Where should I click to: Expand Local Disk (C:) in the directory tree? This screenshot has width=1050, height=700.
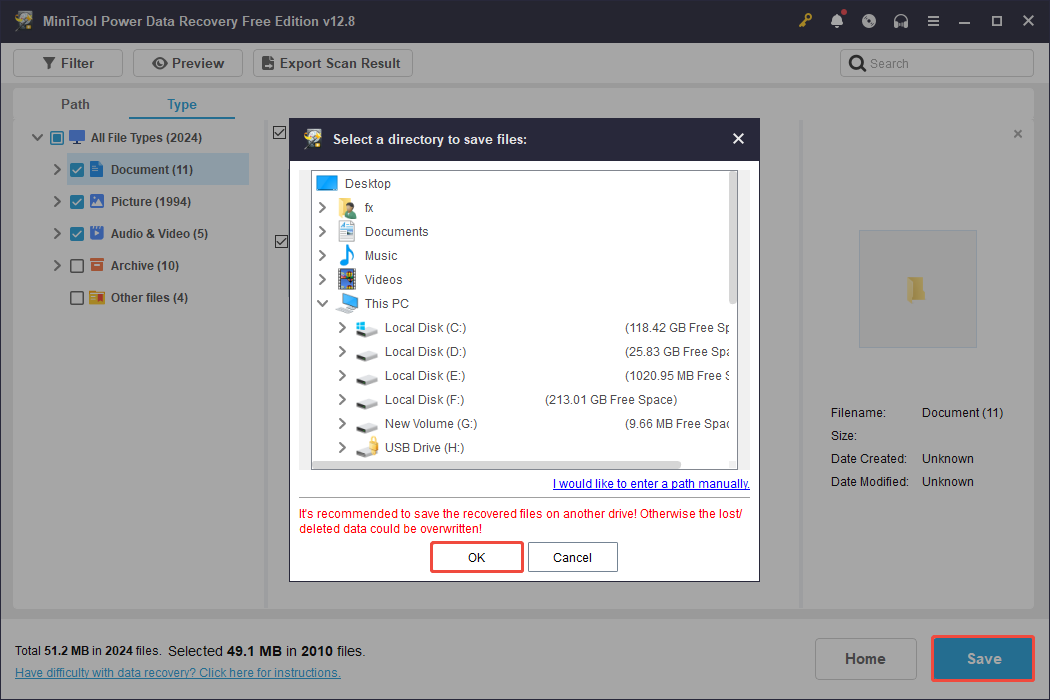coord(342,327)
